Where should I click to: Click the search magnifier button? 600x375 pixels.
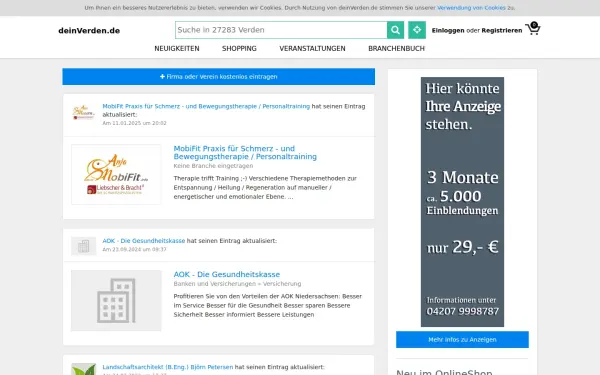tap(395, 30)
